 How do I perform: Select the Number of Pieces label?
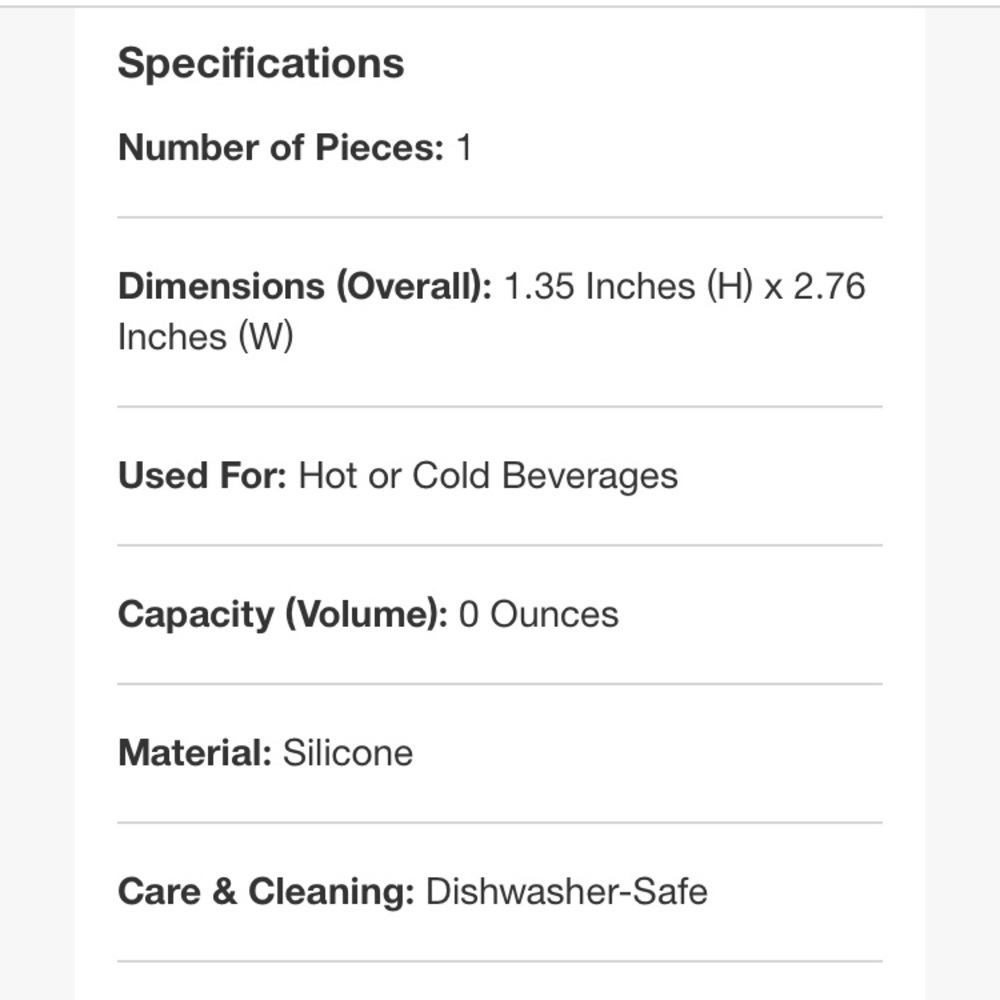point(281,148)
